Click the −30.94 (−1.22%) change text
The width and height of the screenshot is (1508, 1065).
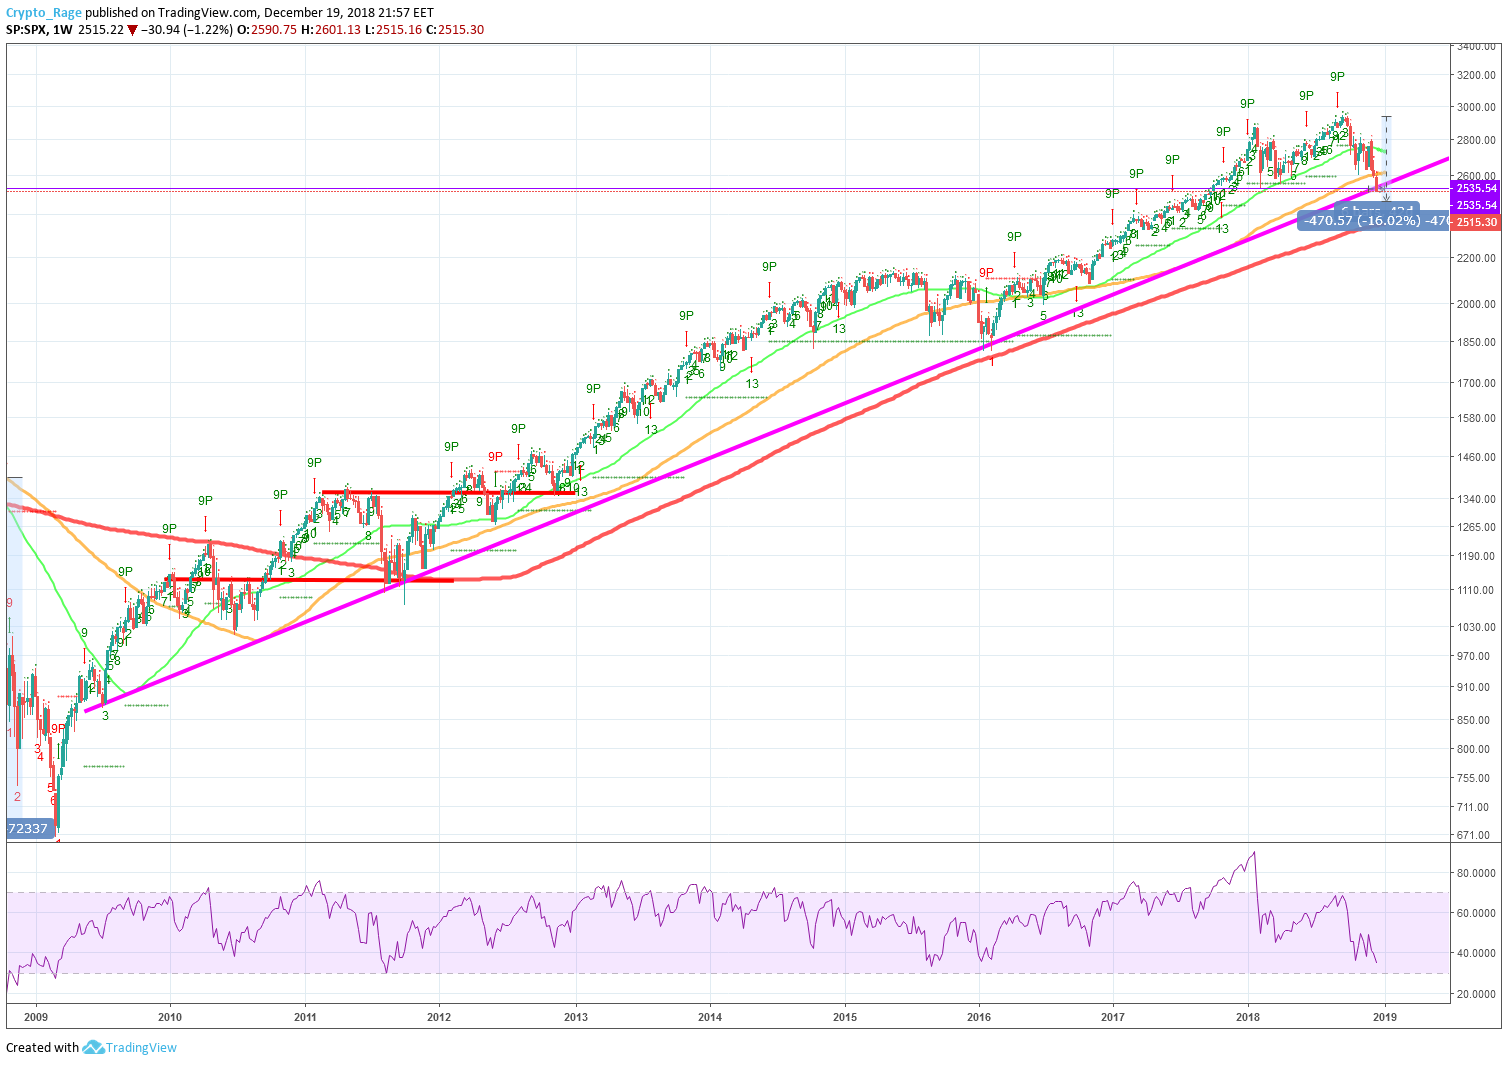click(186, 30)
